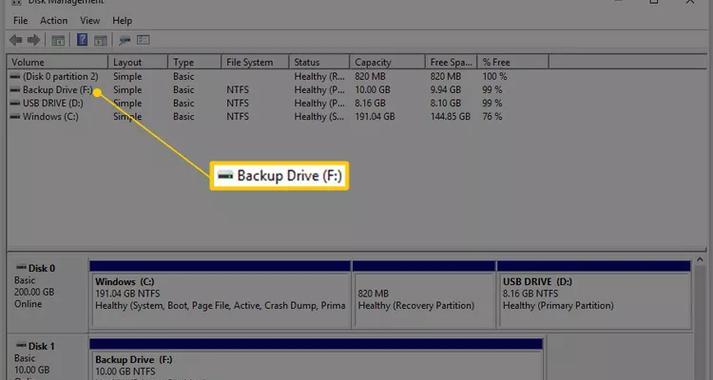The image size is (713, 380).
Task: Click the Disk 1 disk icon in lower pane
Action: (x=21, y=346)
